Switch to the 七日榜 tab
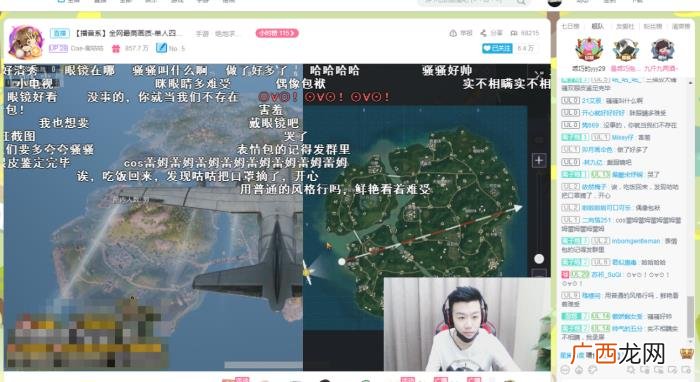 tap(570, 26)
